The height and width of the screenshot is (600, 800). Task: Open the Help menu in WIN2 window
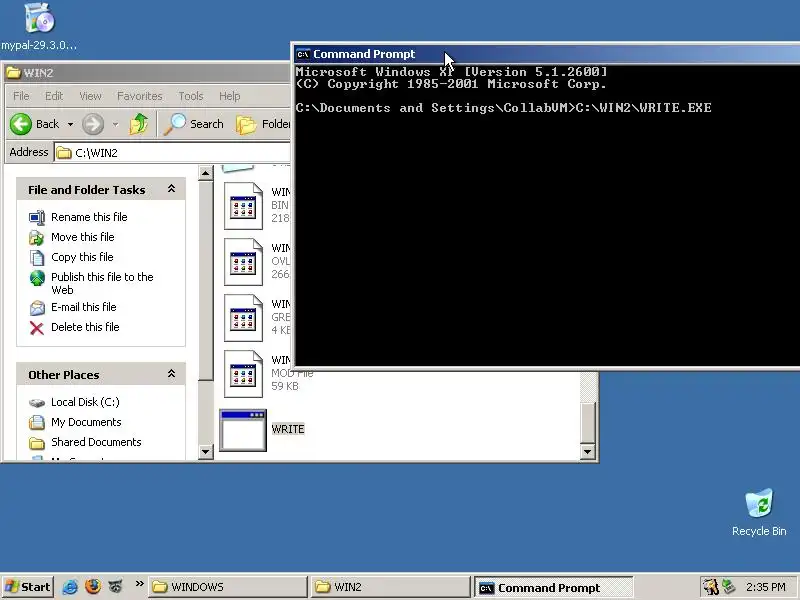coord(230,96)
